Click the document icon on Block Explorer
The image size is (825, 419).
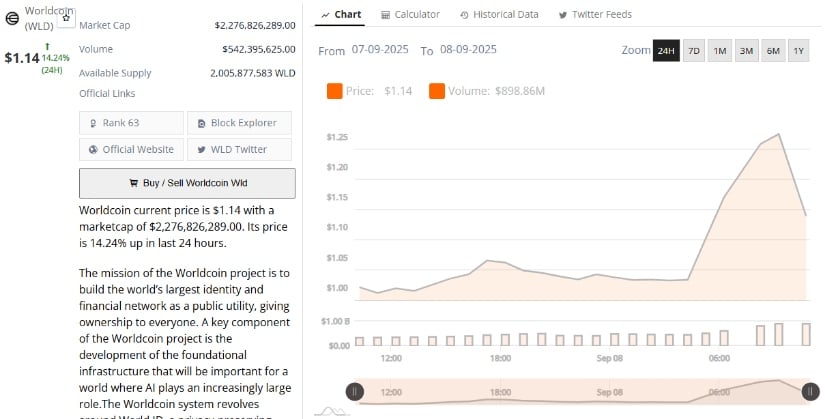201,123
